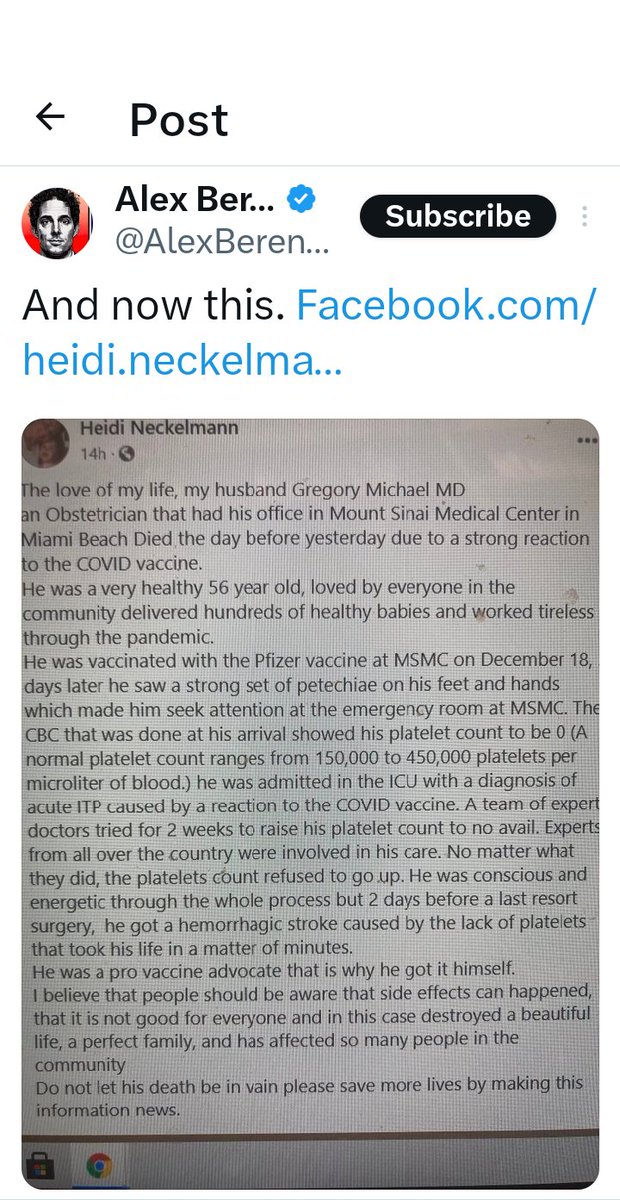
Task: Click the Heidi Neckelmann profile photo
Action: pos(48,440)
